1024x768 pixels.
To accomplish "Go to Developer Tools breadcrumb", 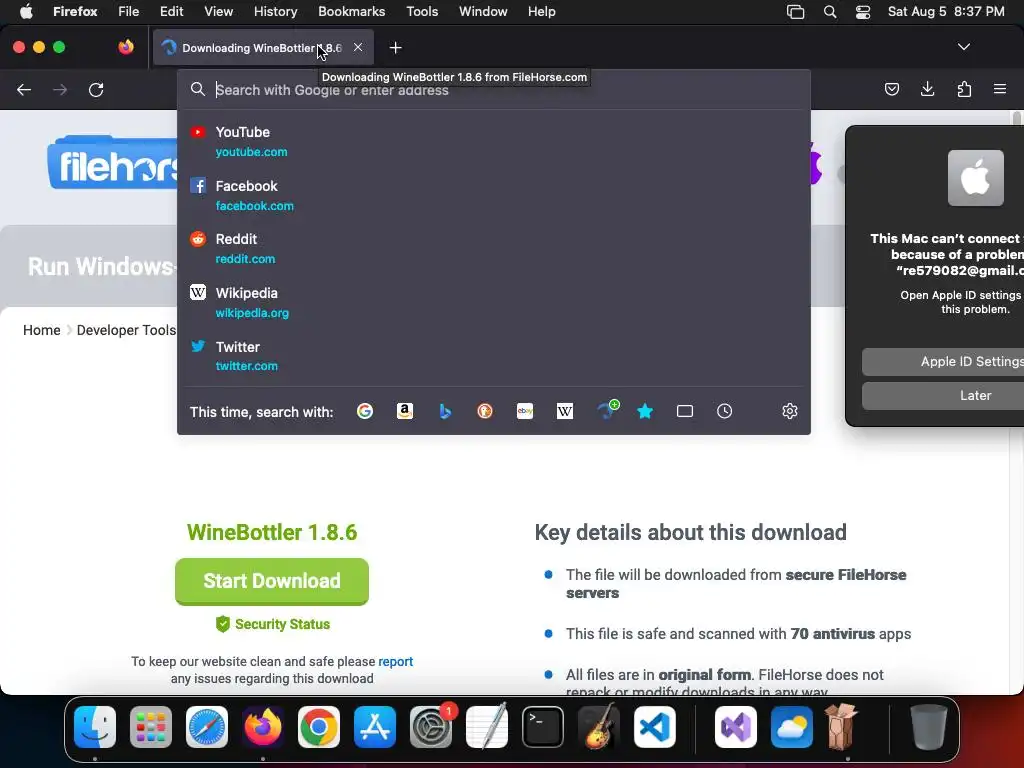I will click(126, 330).
